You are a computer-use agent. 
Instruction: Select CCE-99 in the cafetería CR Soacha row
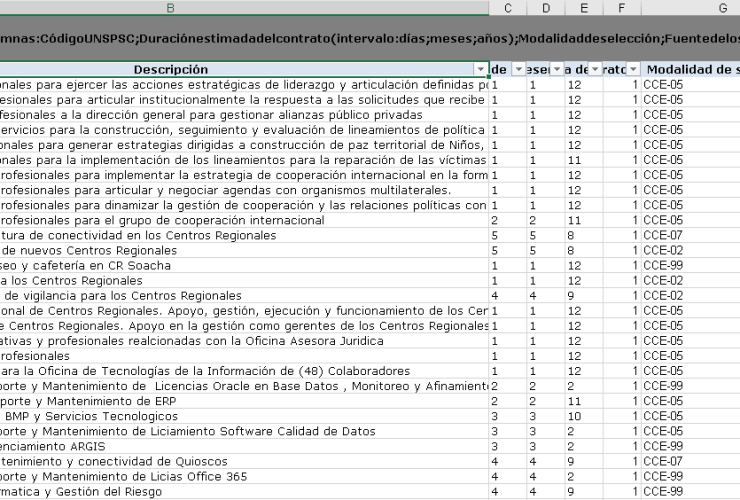[691, 265]
